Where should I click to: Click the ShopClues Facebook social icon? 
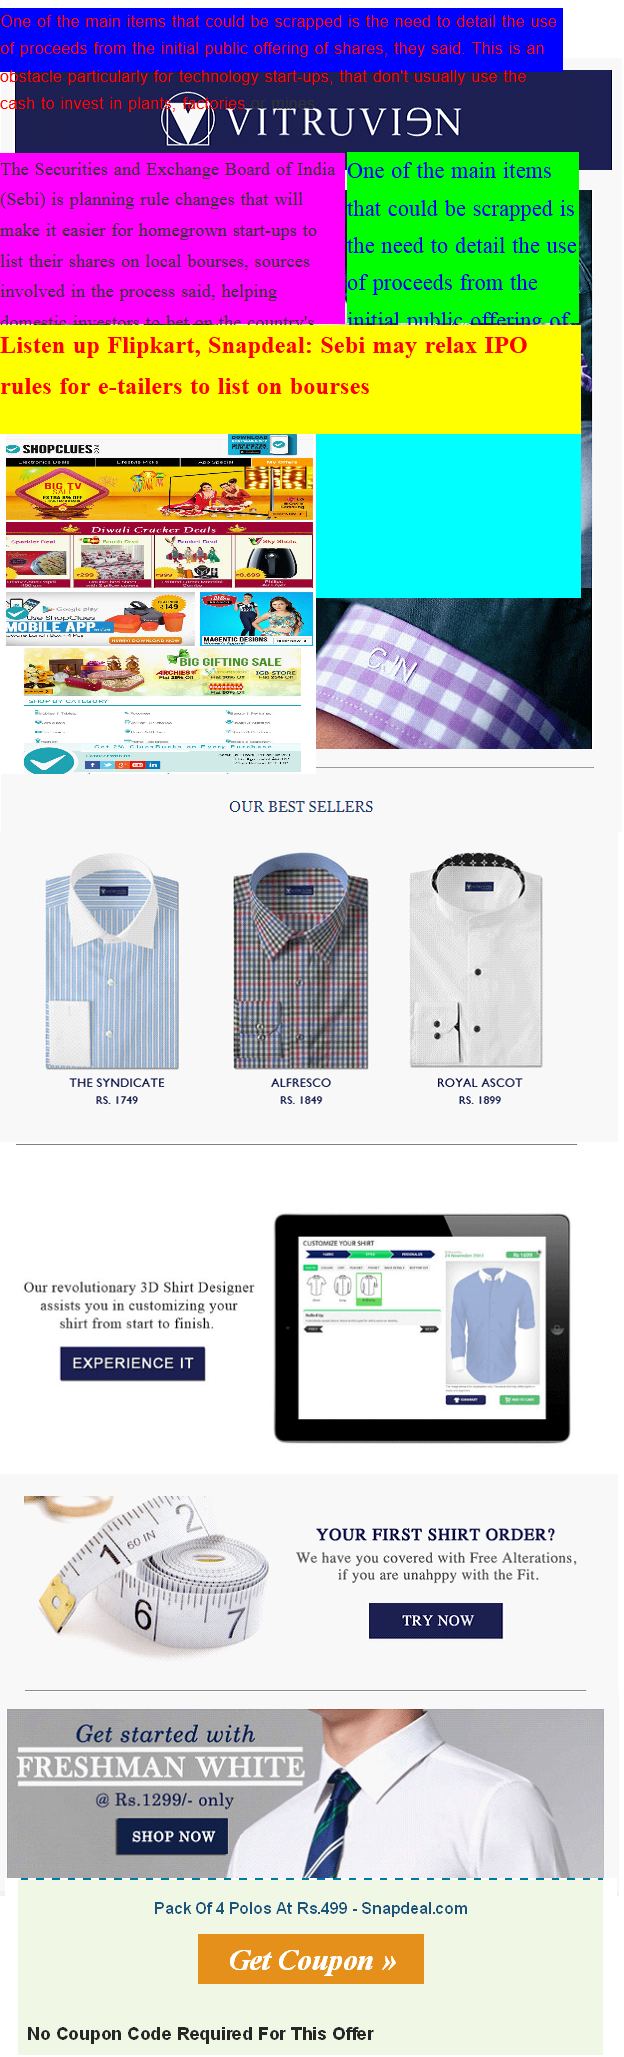pyautogui.click(x=93, y=765)
